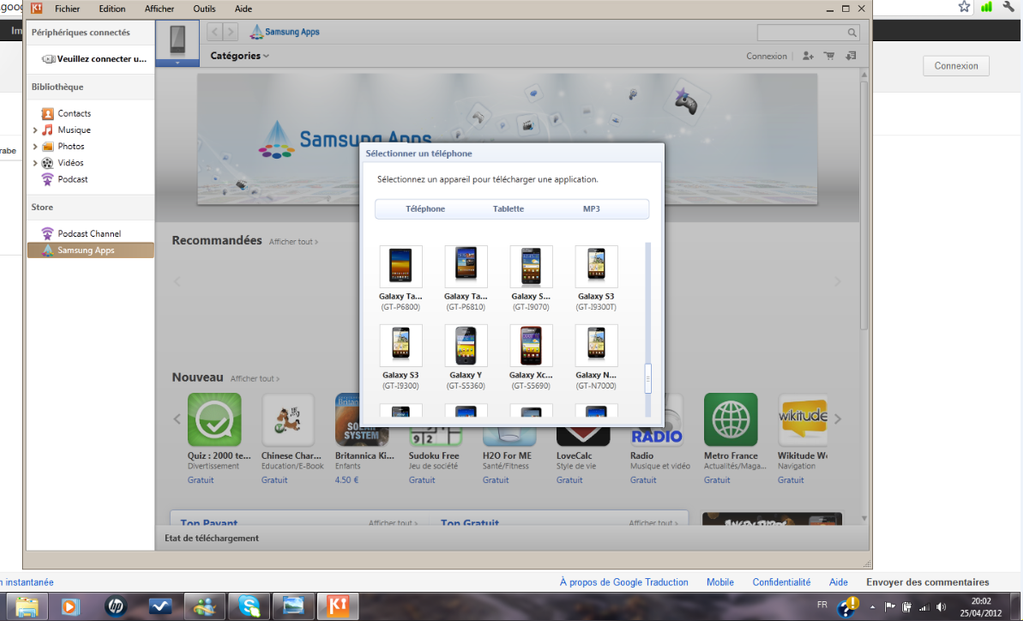Open the shopping cart icon near Connexion
This screenshot has height=621, width=1023.
pyautogui.click(x=829, y=56)
